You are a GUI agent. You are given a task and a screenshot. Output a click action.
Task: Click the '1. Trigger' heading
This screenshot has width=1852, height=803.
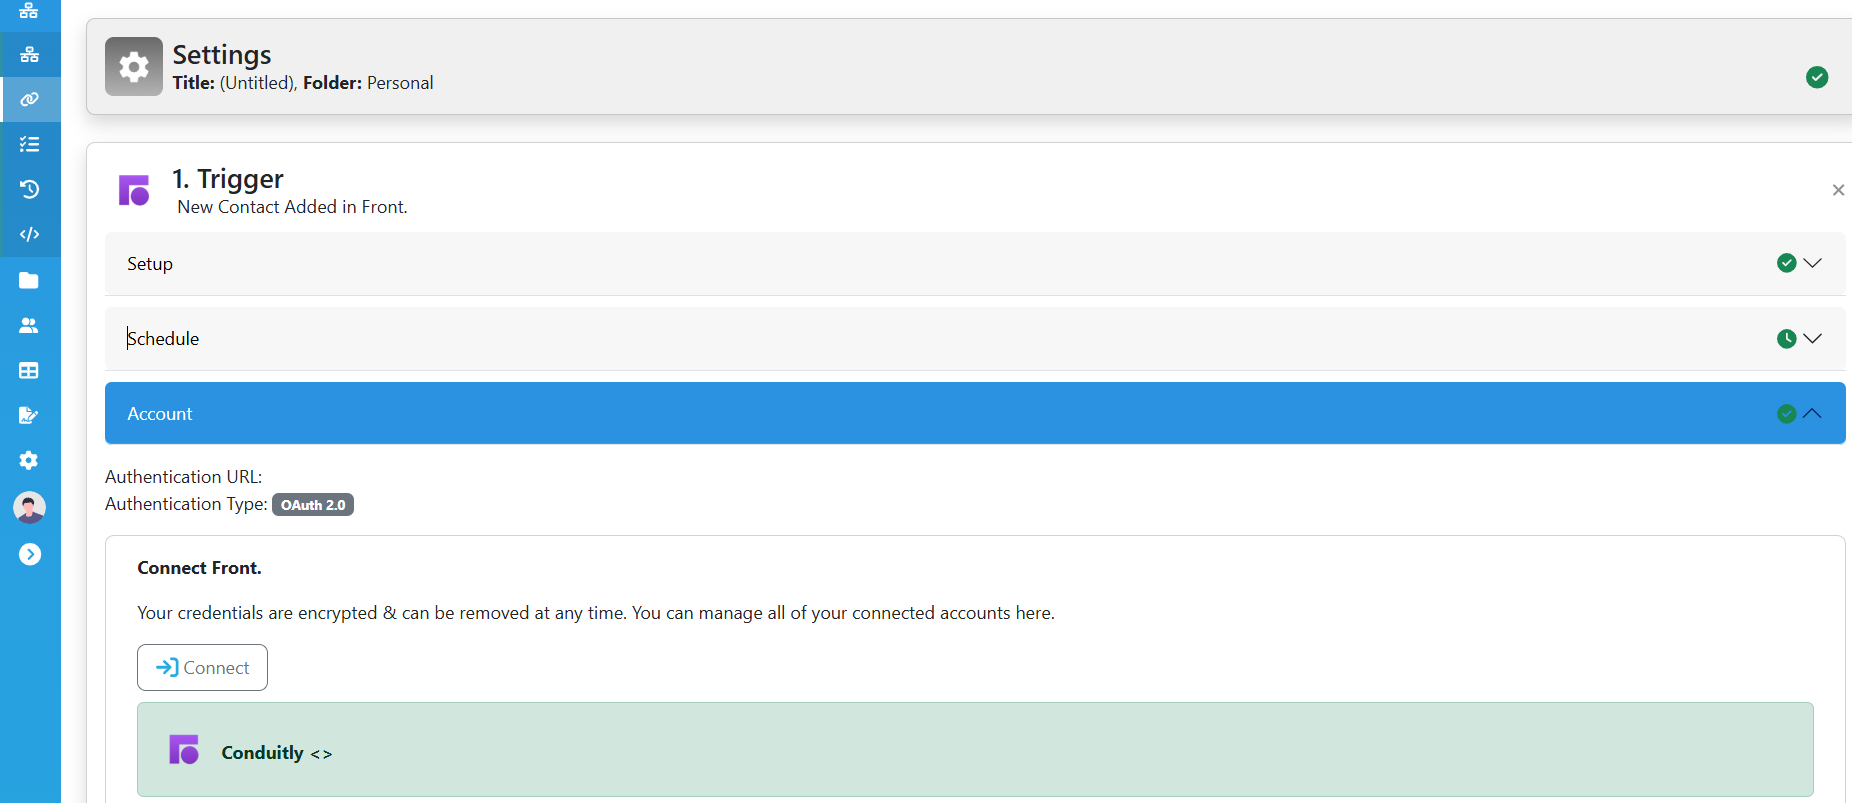click(228, 178)
